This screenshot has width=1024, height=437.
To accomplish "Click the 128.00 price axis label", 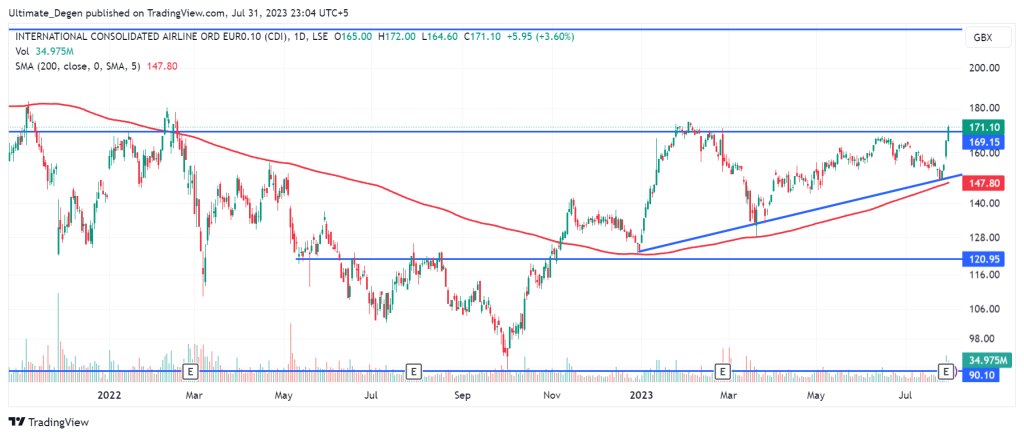I will tap(985, 237).
